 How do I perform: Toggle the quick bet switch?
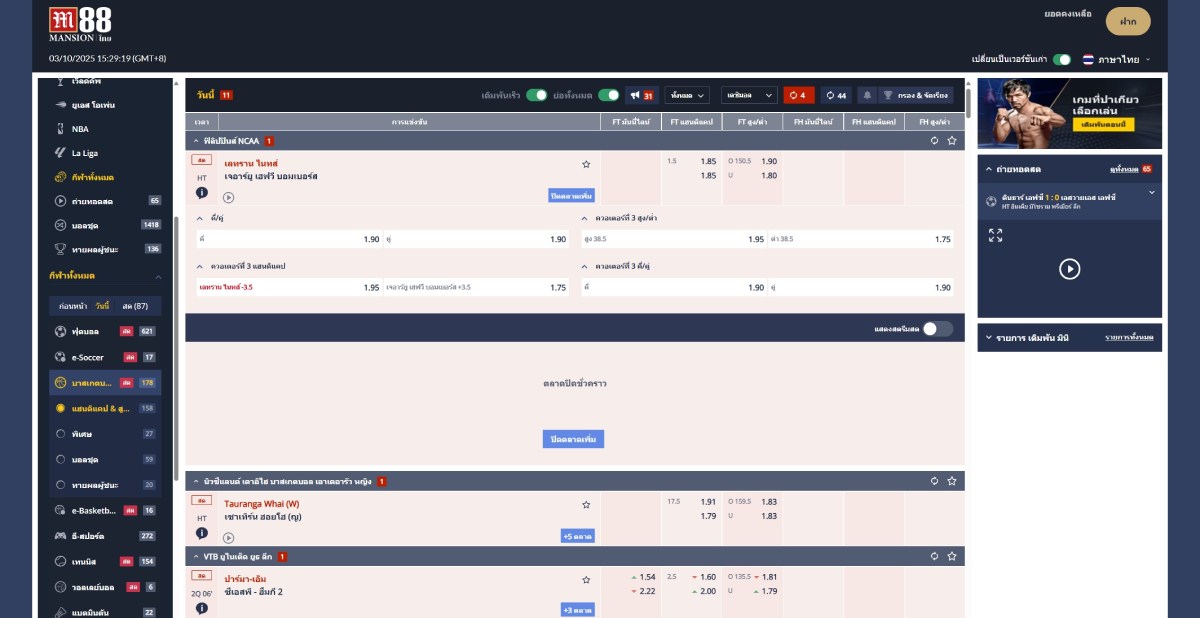coord(537,95)
